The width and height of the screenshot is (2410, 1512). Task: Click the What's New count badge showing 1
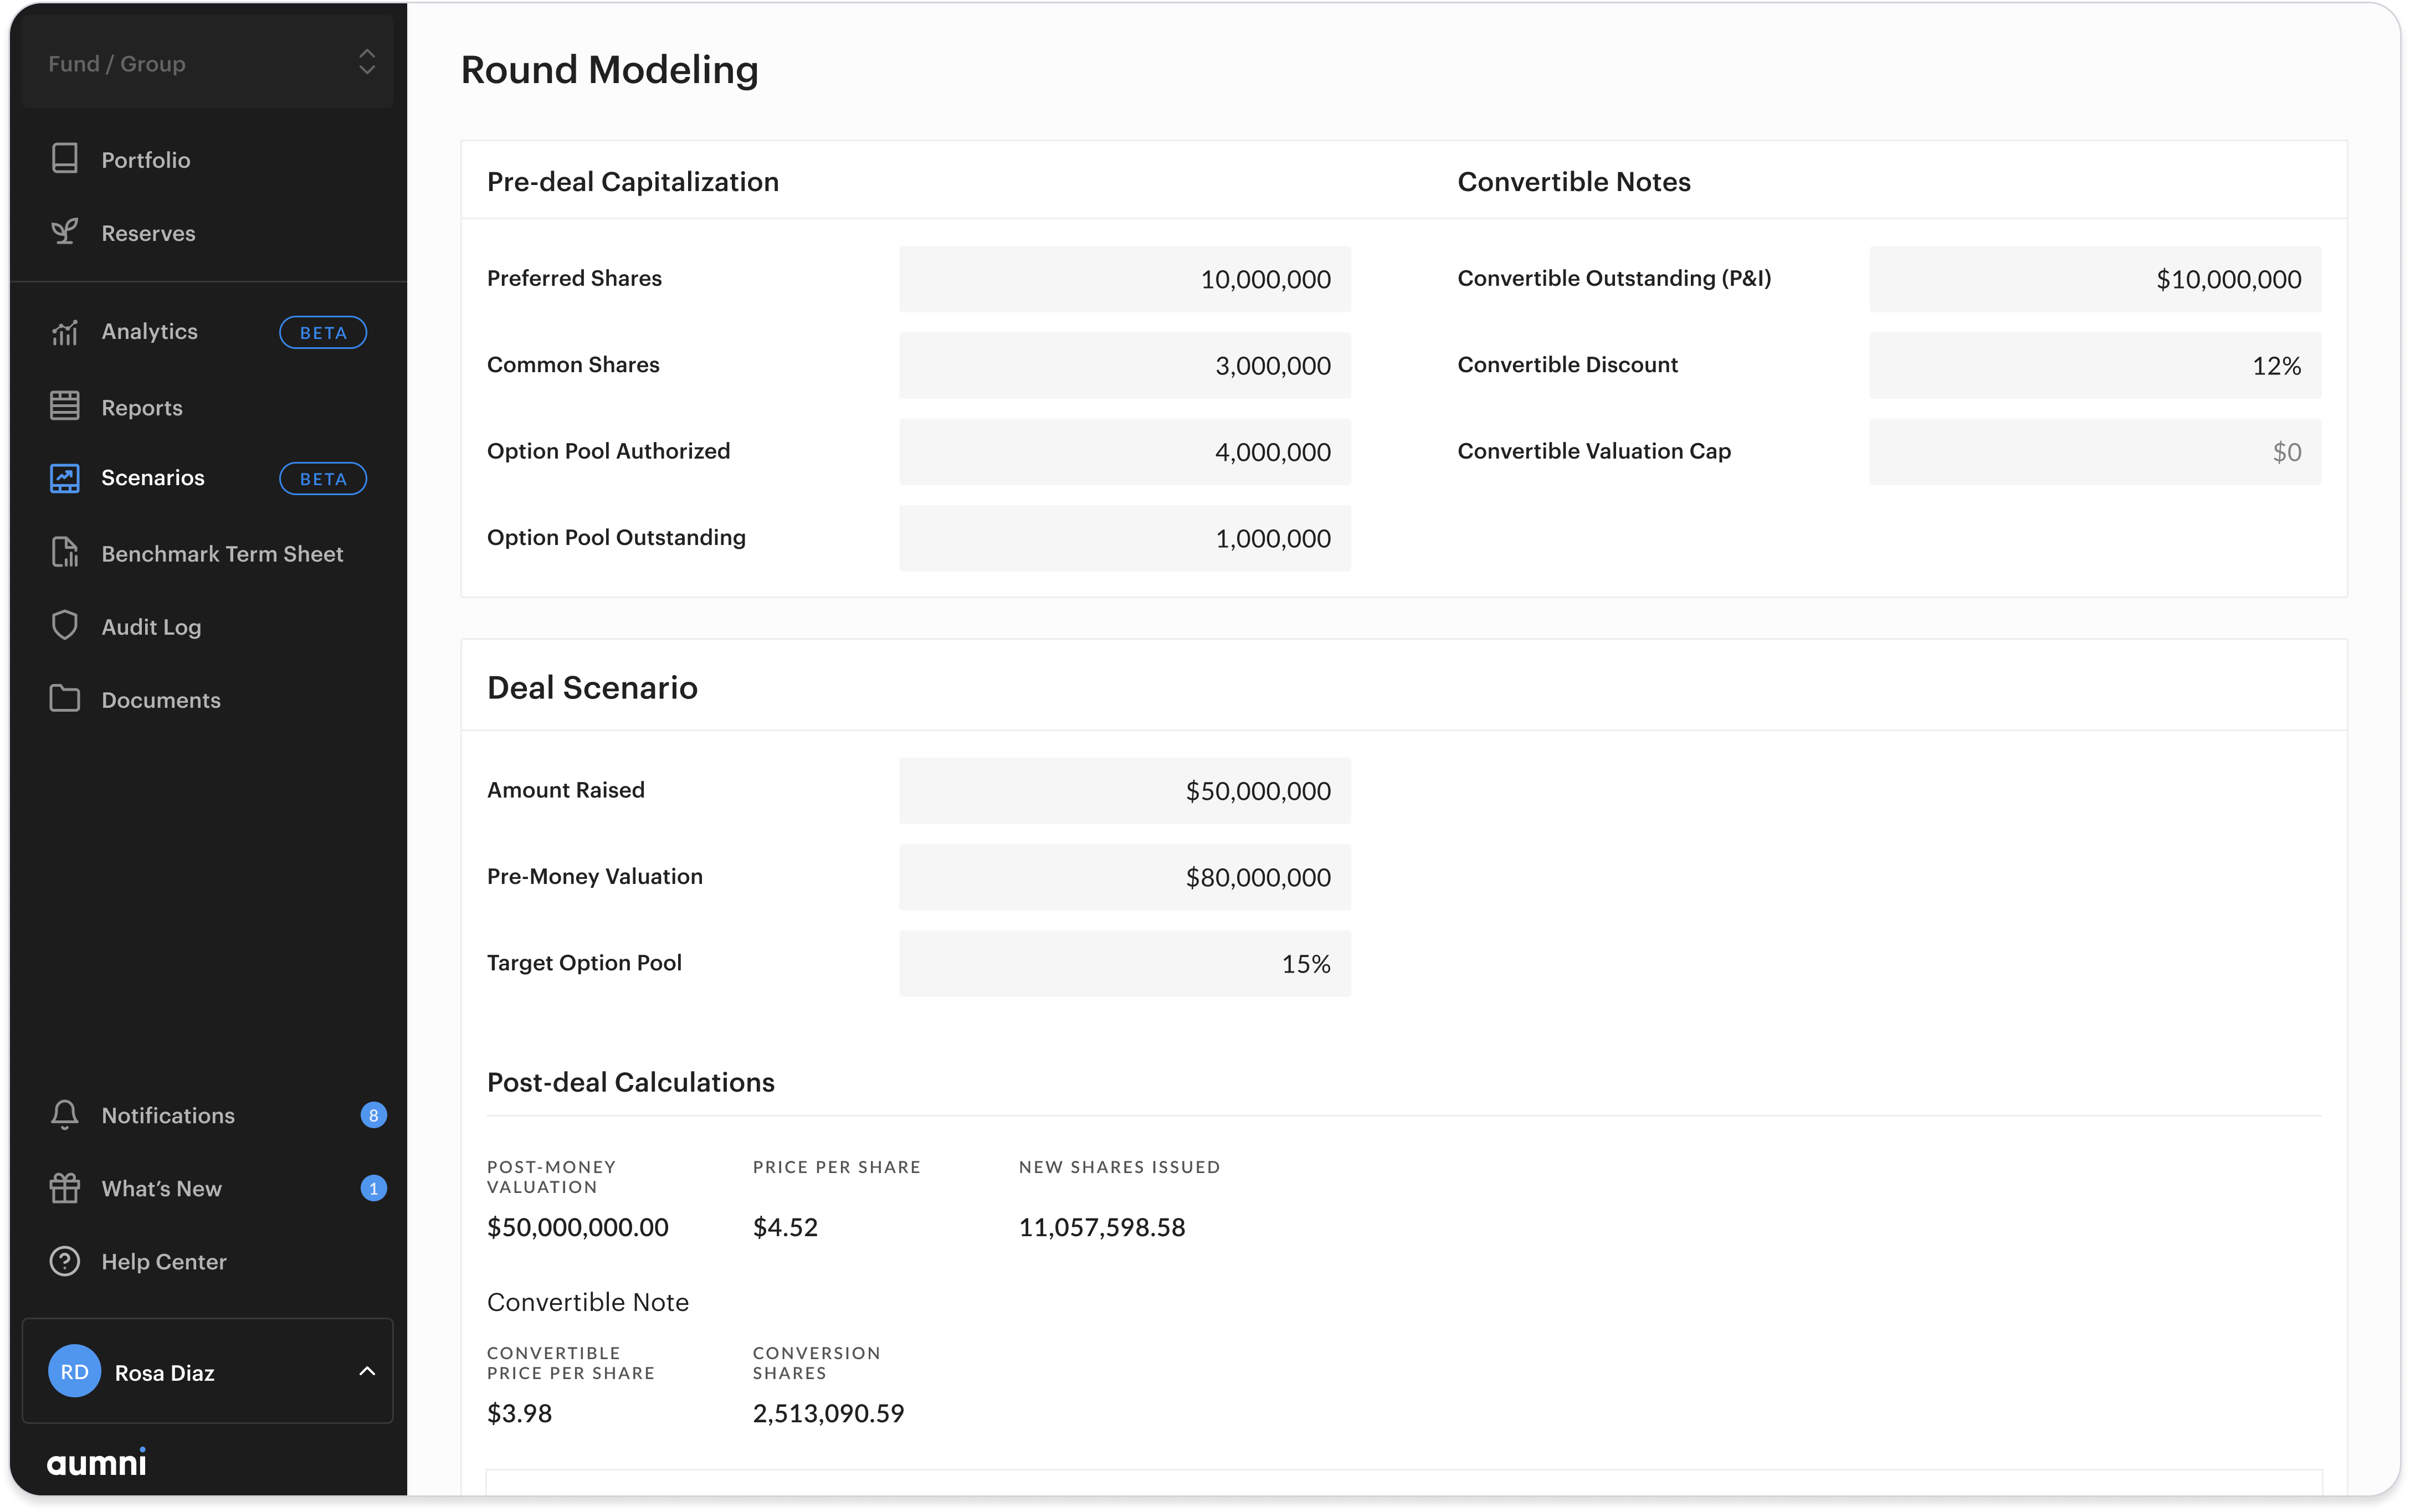pyautogui.click(x=374, y=1188)
